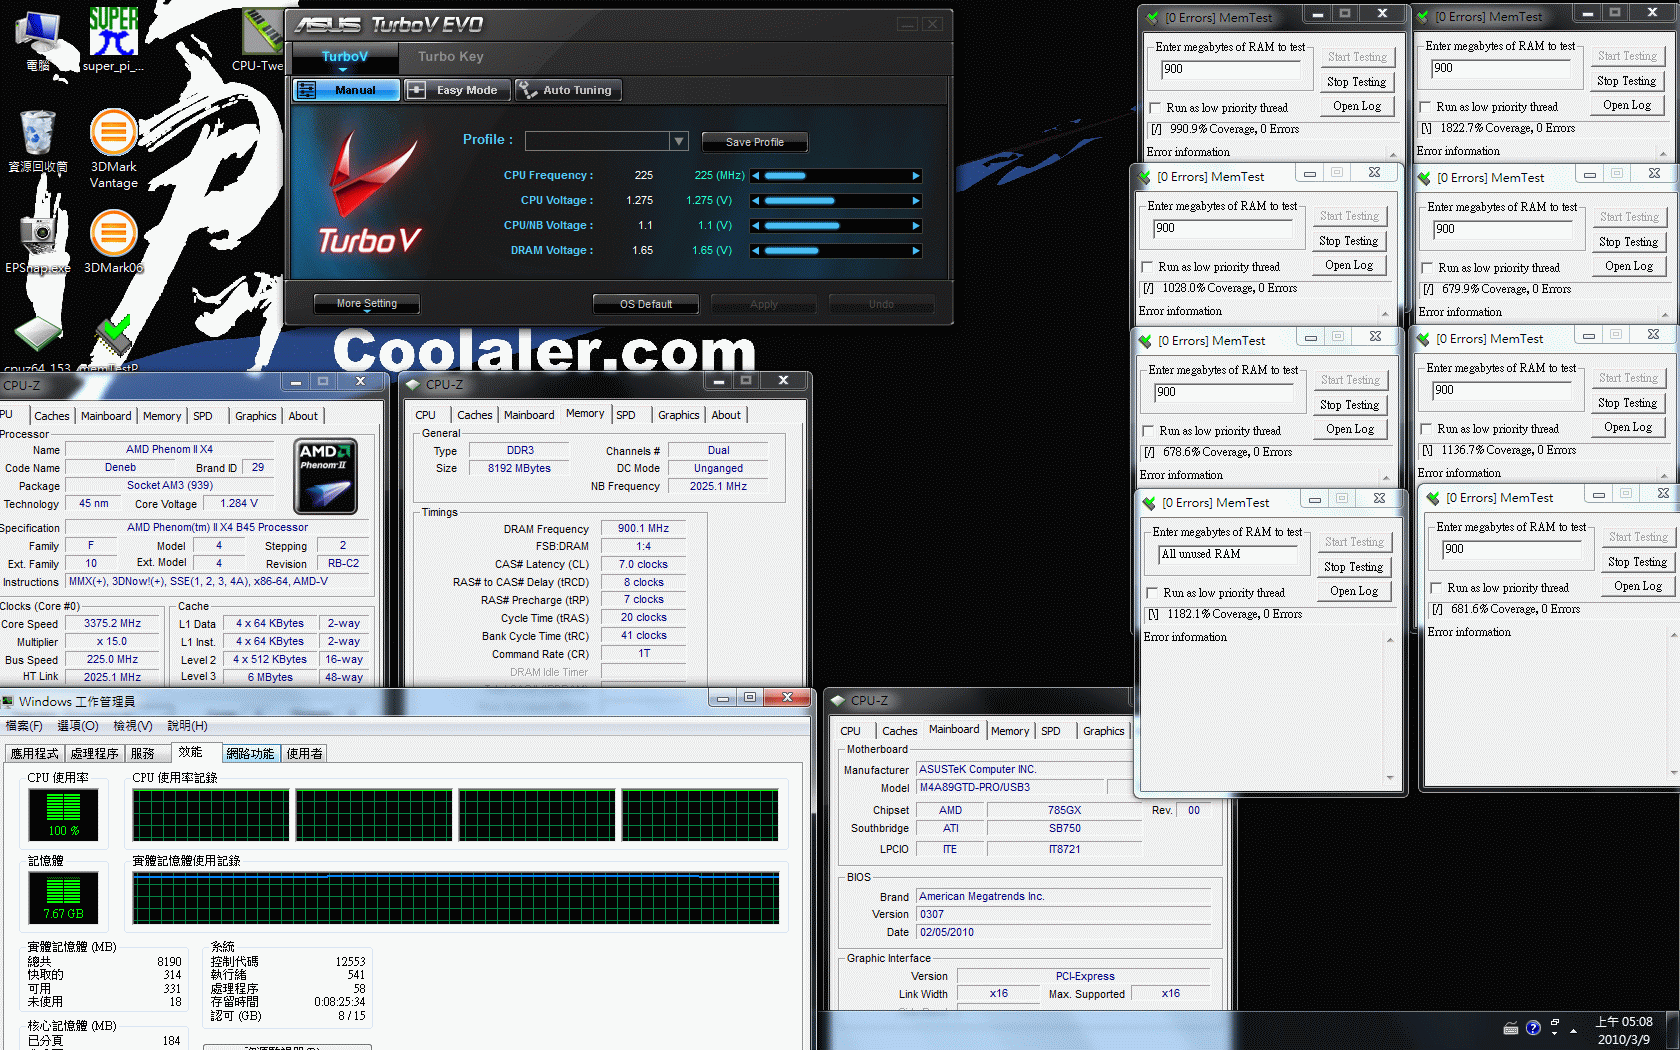Click the help icon in system tray

tap(1533, 1028)
